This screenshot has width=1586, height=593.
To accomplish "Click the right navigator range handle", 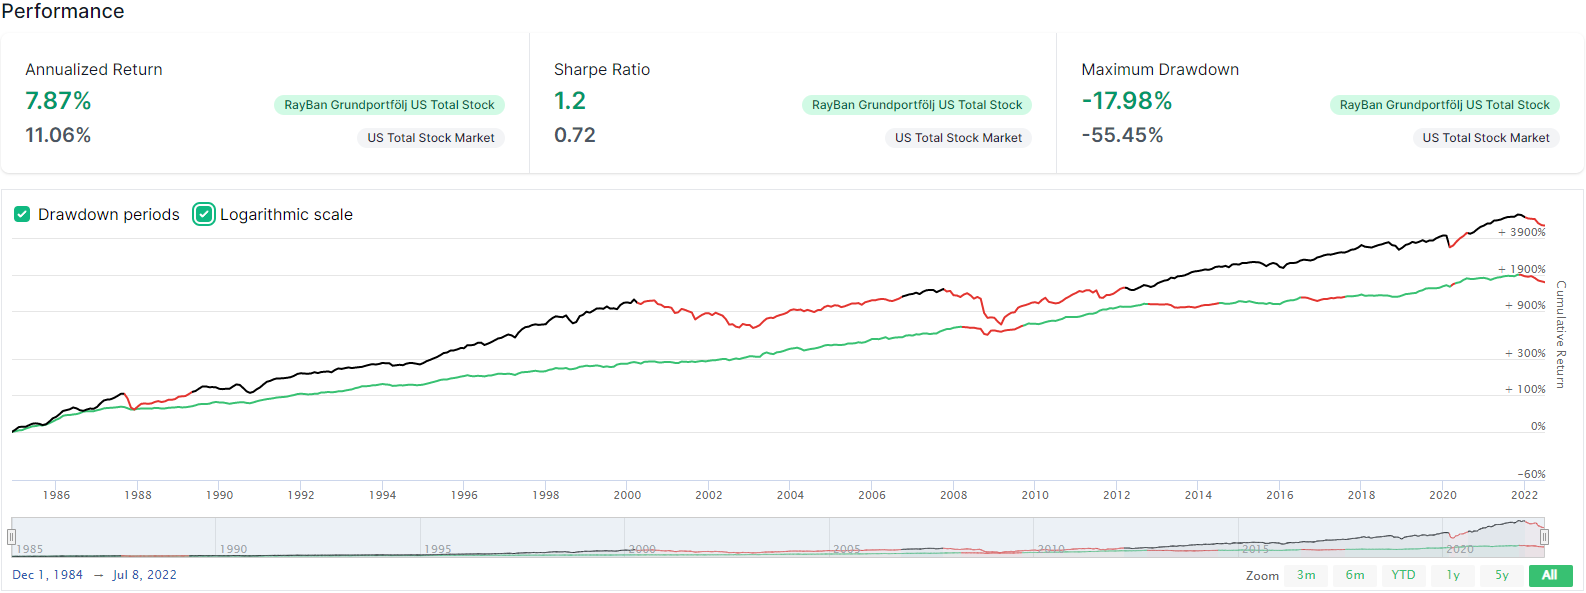I will click(x=1544, y=537).
